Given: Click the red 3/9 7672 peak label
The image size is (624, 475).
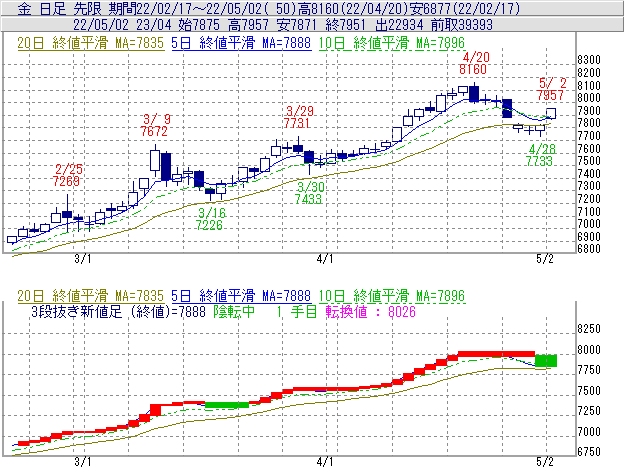Looking at the screenshot, I should [x=155, y=125].
